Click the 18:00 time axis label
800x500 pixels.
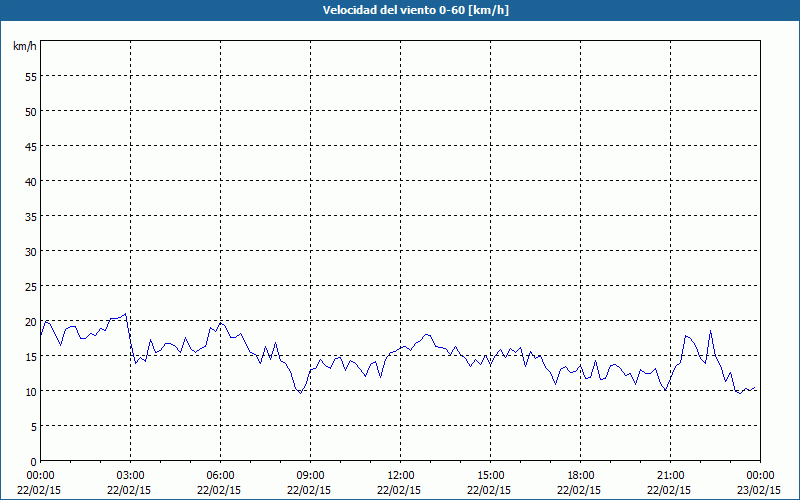(x=581, y=476)
